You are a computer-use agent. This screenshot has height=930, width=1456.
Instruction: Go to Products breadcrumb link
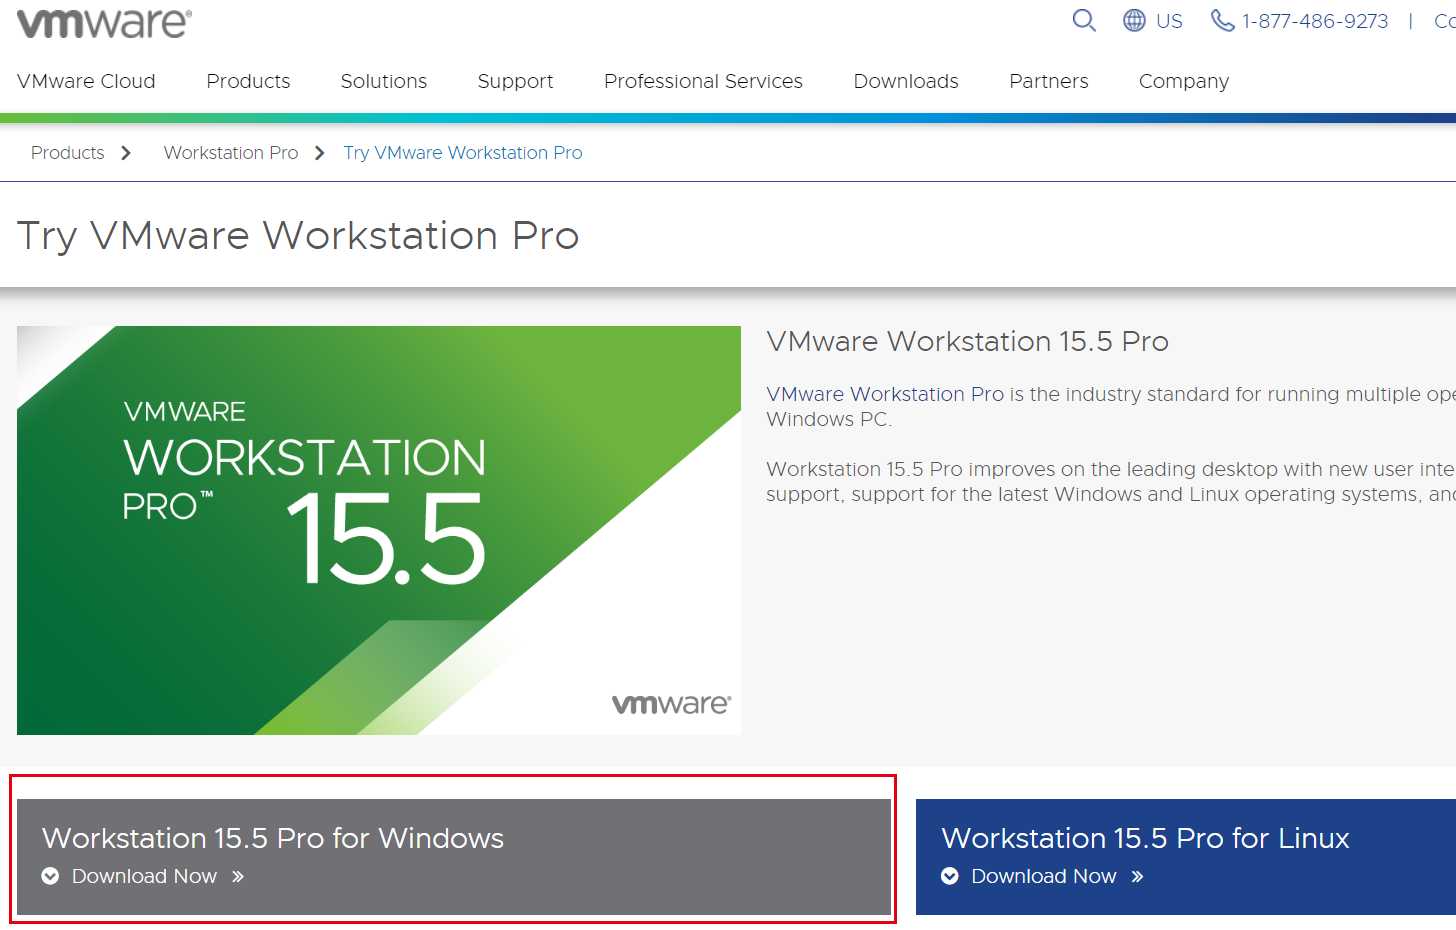[x=67, y=153]
